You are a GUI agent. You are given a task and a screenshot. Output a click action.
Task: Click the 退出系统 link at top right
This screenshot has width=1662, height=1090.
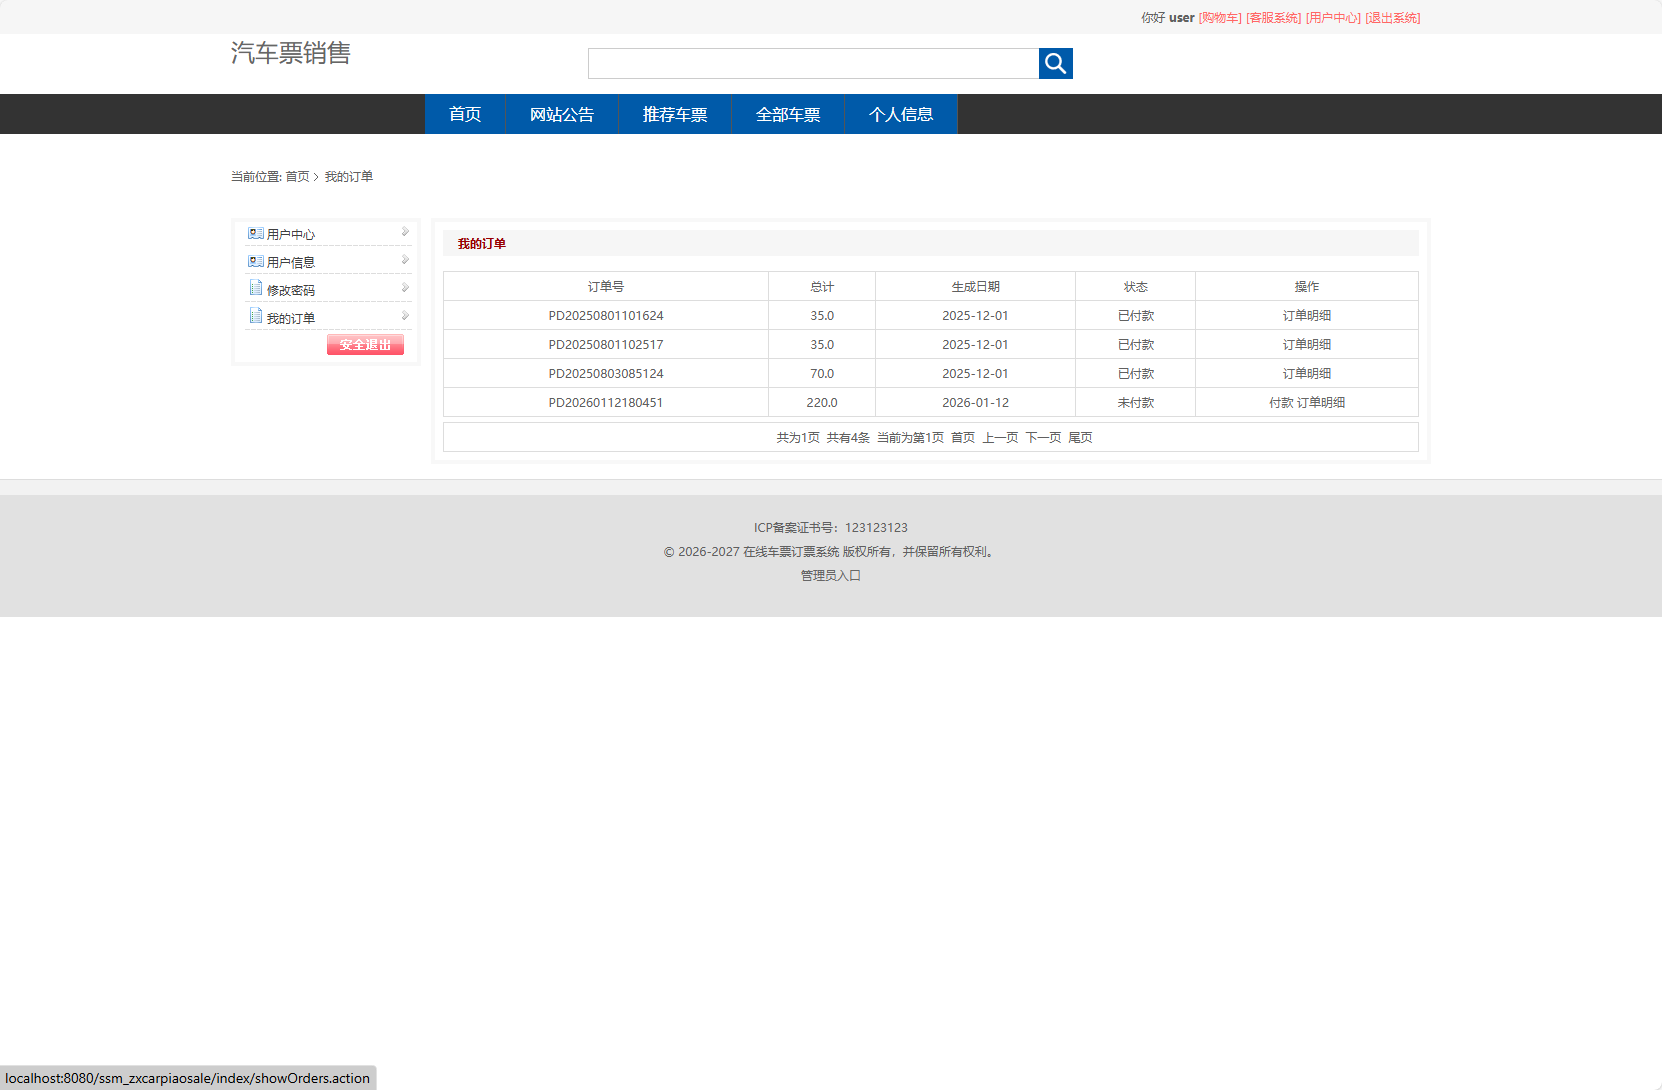click(x=1392, y=18)
